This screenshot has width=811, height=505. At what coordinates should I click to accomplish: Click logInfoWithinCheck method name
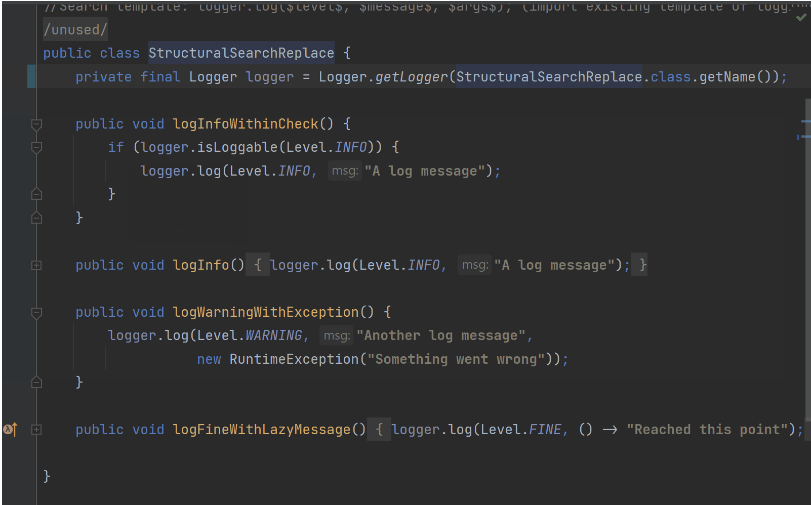tap(246, 124)
